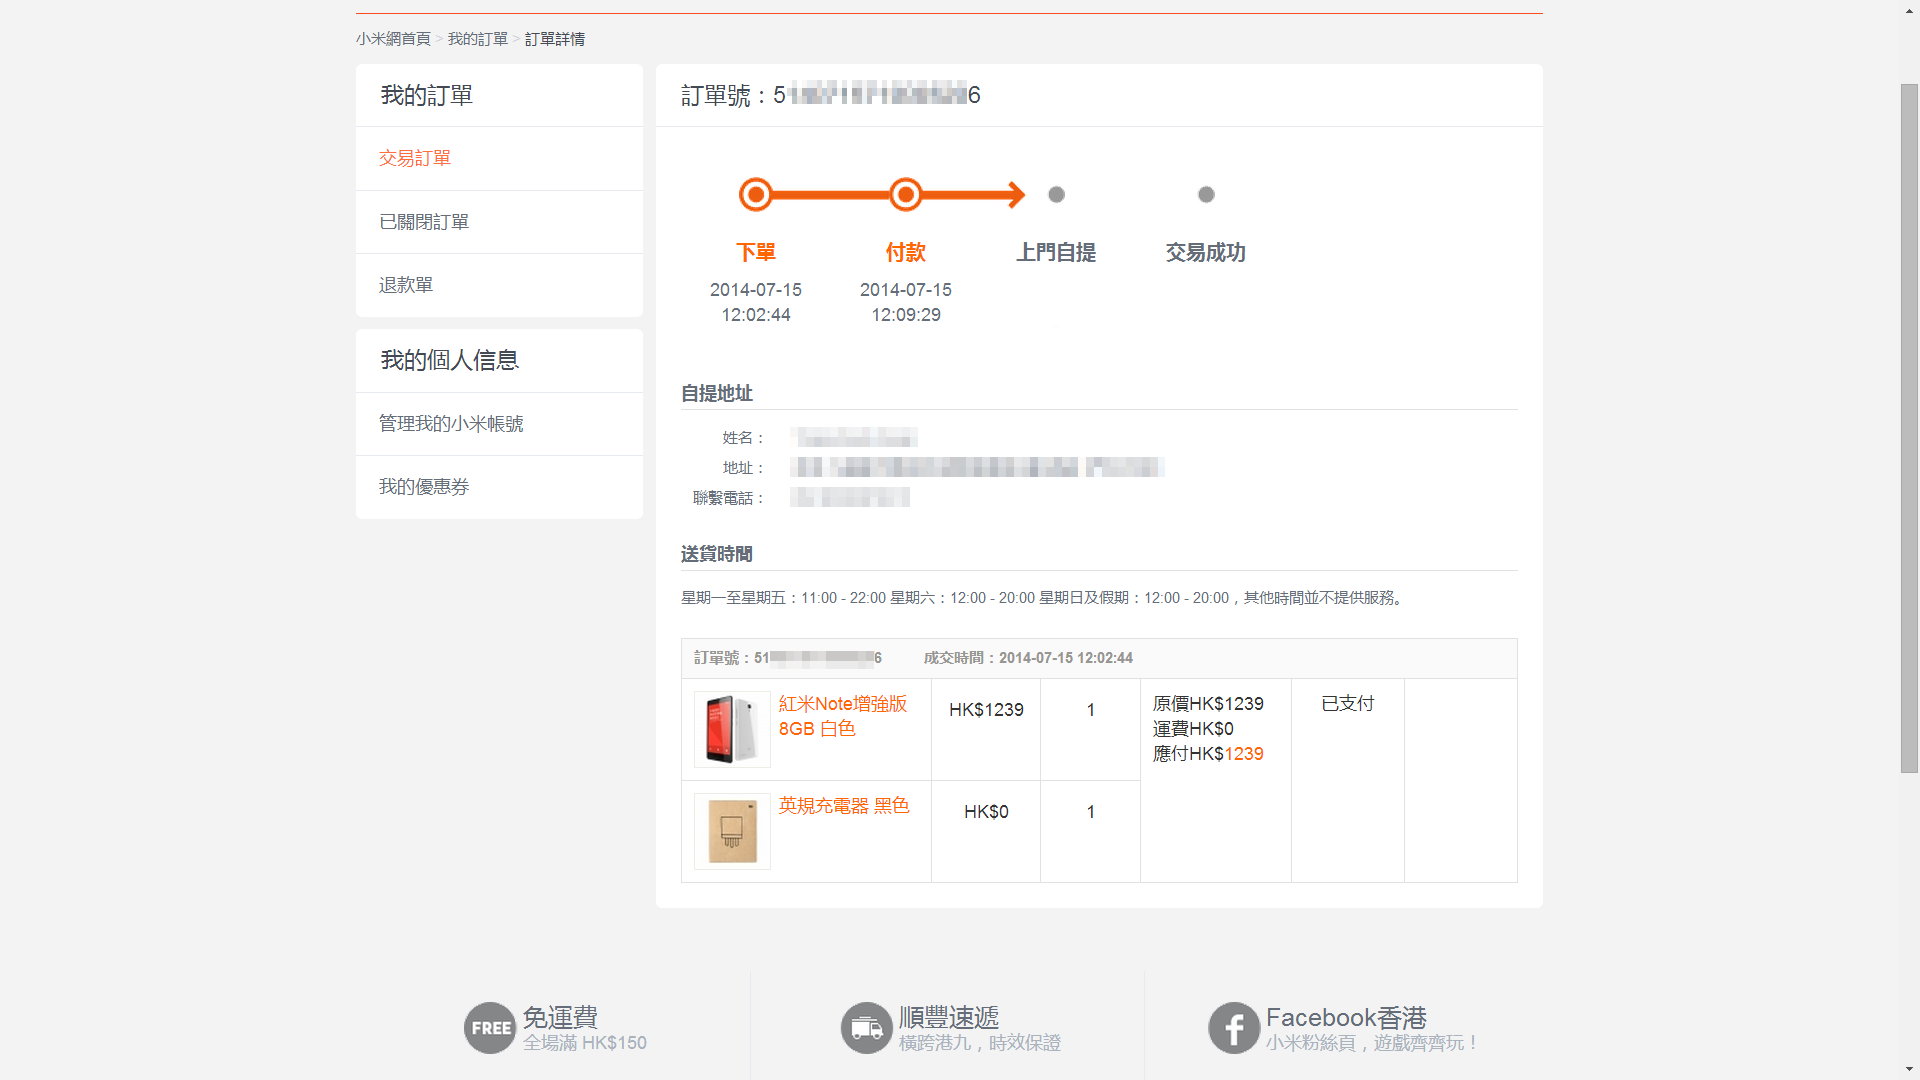Click the SF Express delivery truck icon
Viewport: 1920px width, 1080px height.
[x=867, y=1028]
